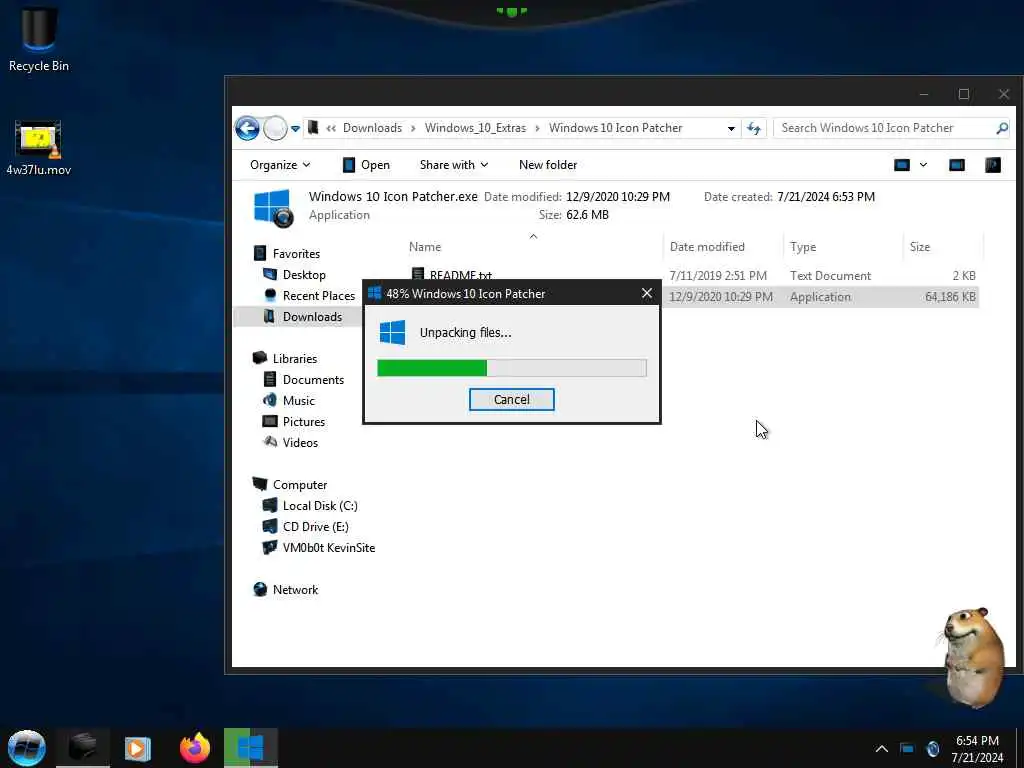Open the Share with menu
1024x768 pixels.
[x=453, y=165]
